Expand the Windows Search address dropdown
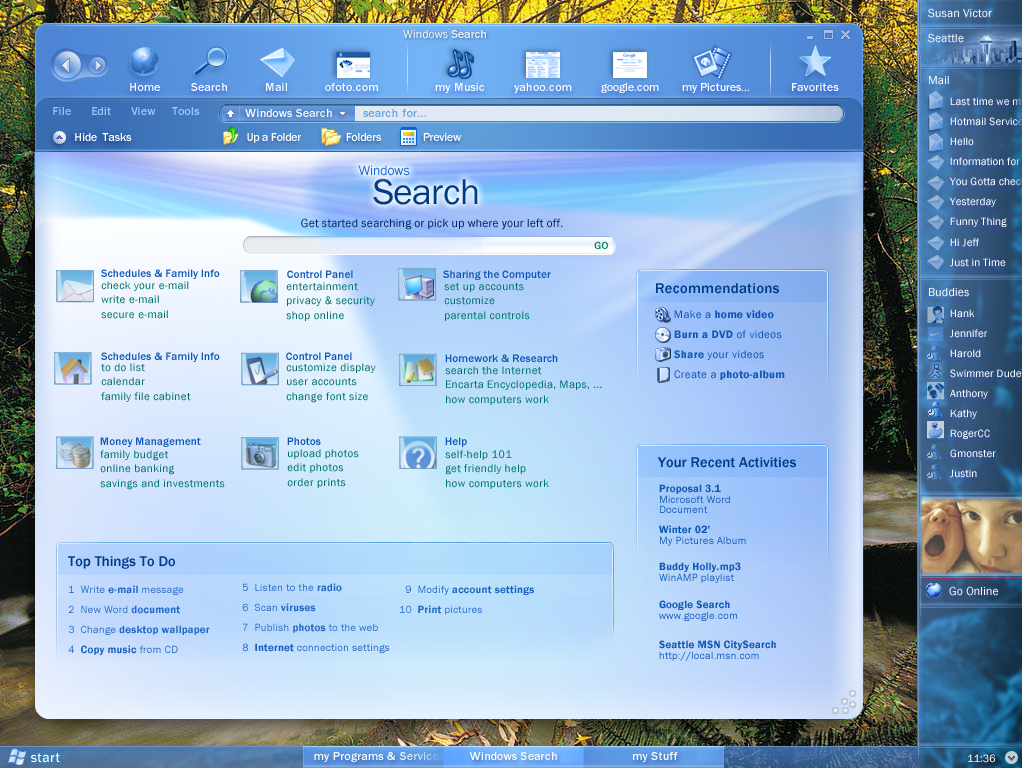 tap(342, 113)
